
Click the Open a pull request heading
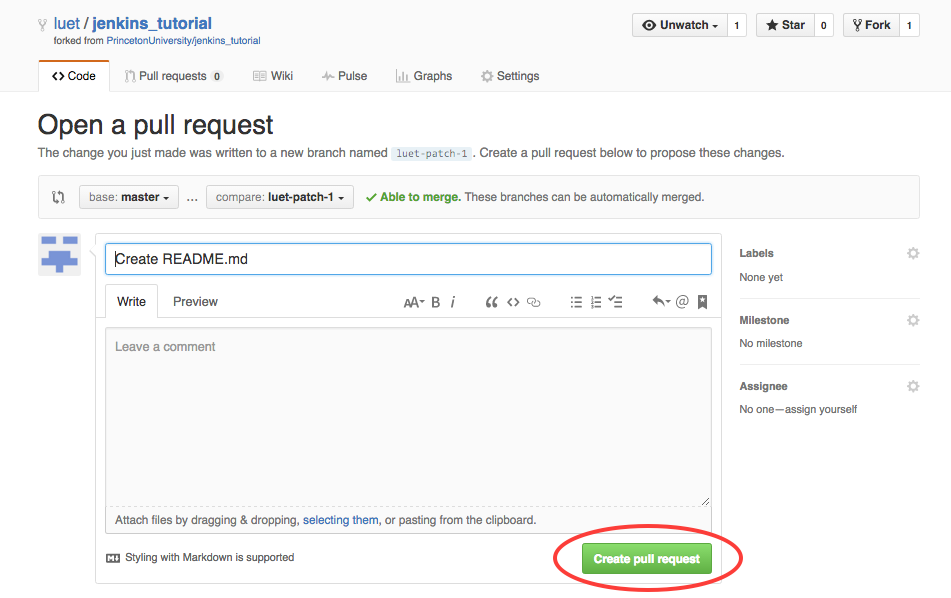point(156,125)
